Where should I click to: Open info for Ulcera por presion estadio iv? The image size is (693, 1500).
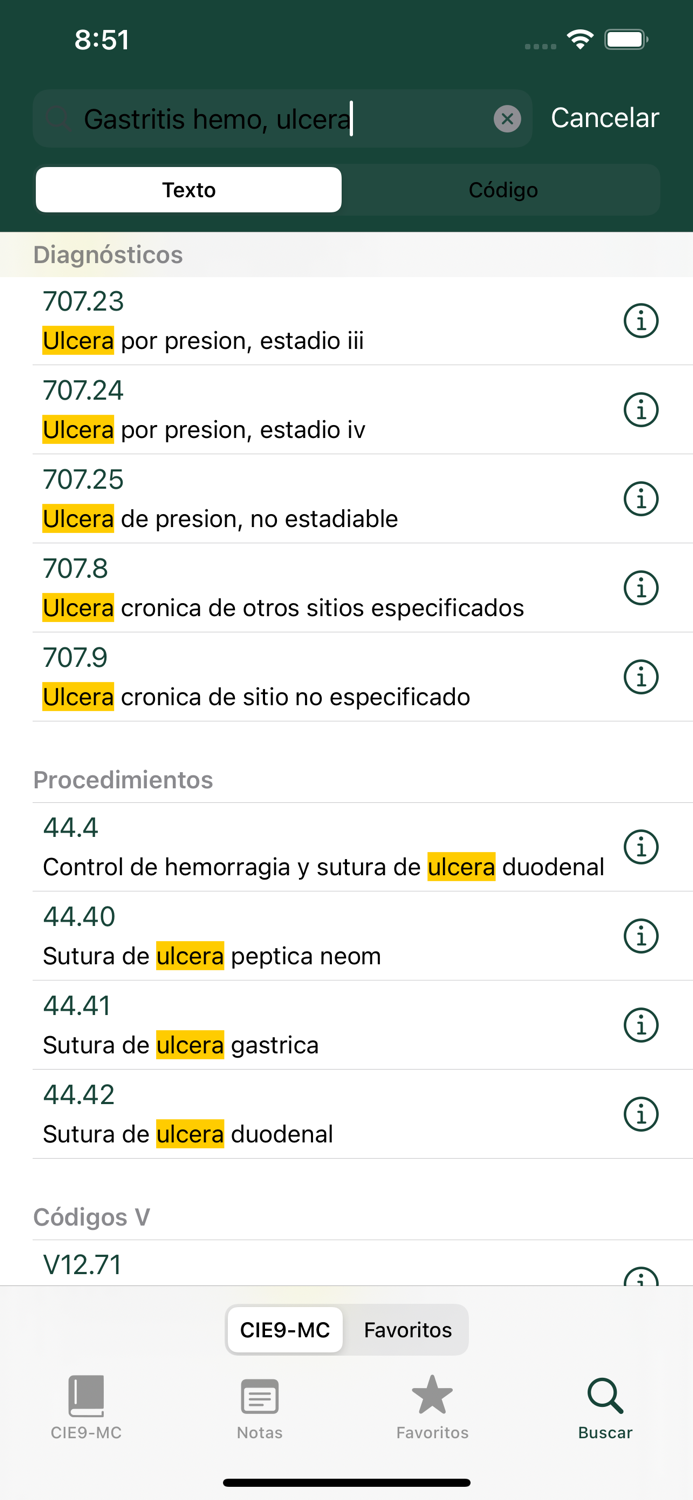(641, 410)
